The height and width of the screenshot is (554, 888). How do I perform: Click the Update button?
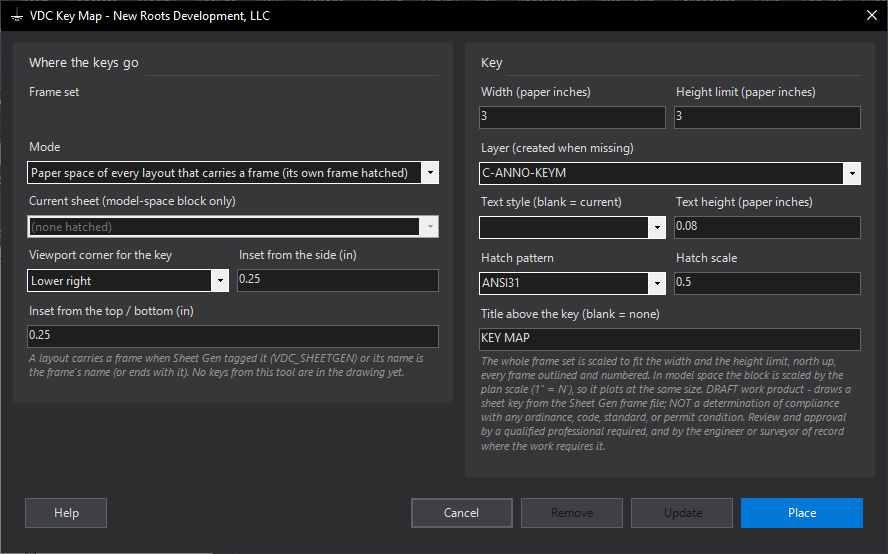click(682, 513)
